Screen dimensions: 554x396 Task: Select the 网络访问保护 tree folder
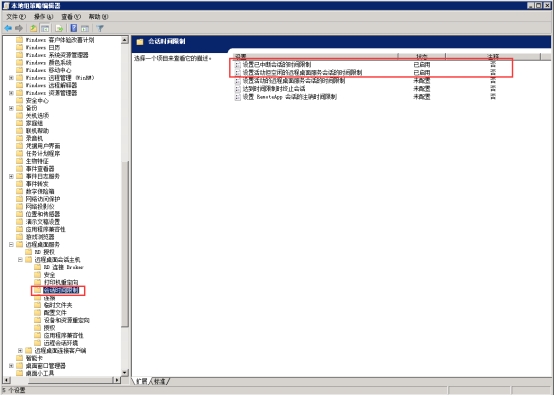(x=43, y=199)
